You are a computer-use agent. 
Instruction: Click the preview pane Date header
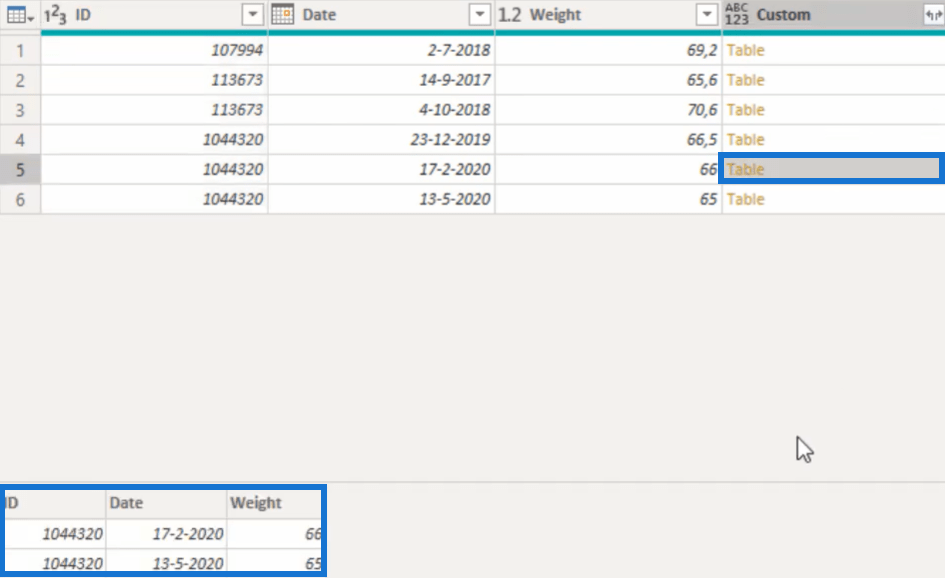[166, 503]
